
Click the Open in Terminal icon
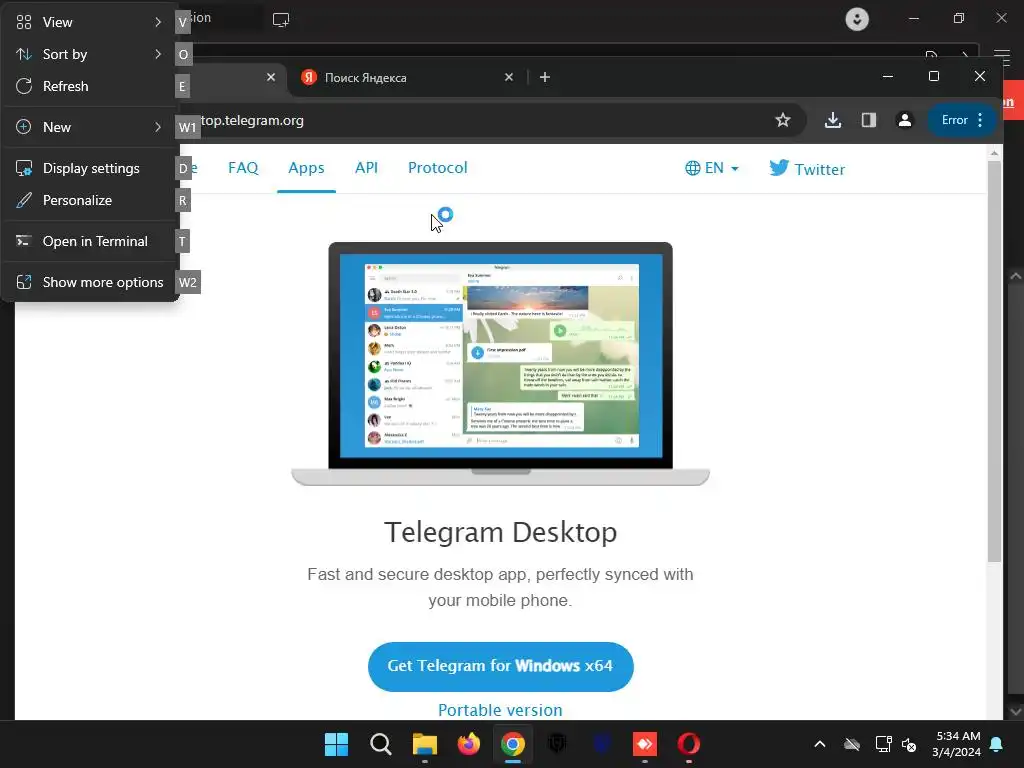coord(24,242)
